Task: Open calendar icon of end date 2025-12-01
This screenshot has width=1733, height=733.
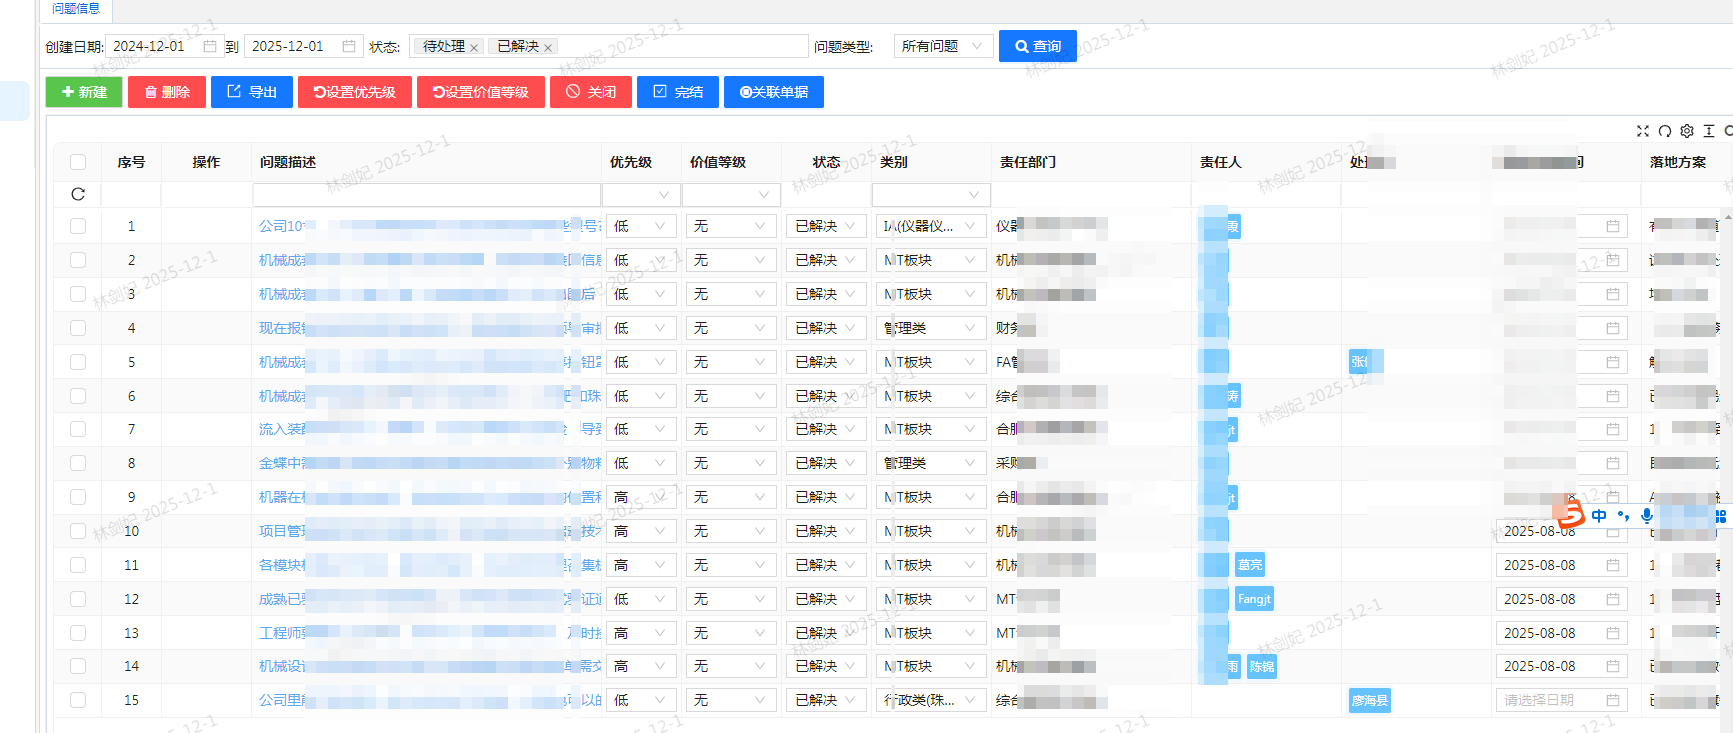Action: click(x=348, y=46)
